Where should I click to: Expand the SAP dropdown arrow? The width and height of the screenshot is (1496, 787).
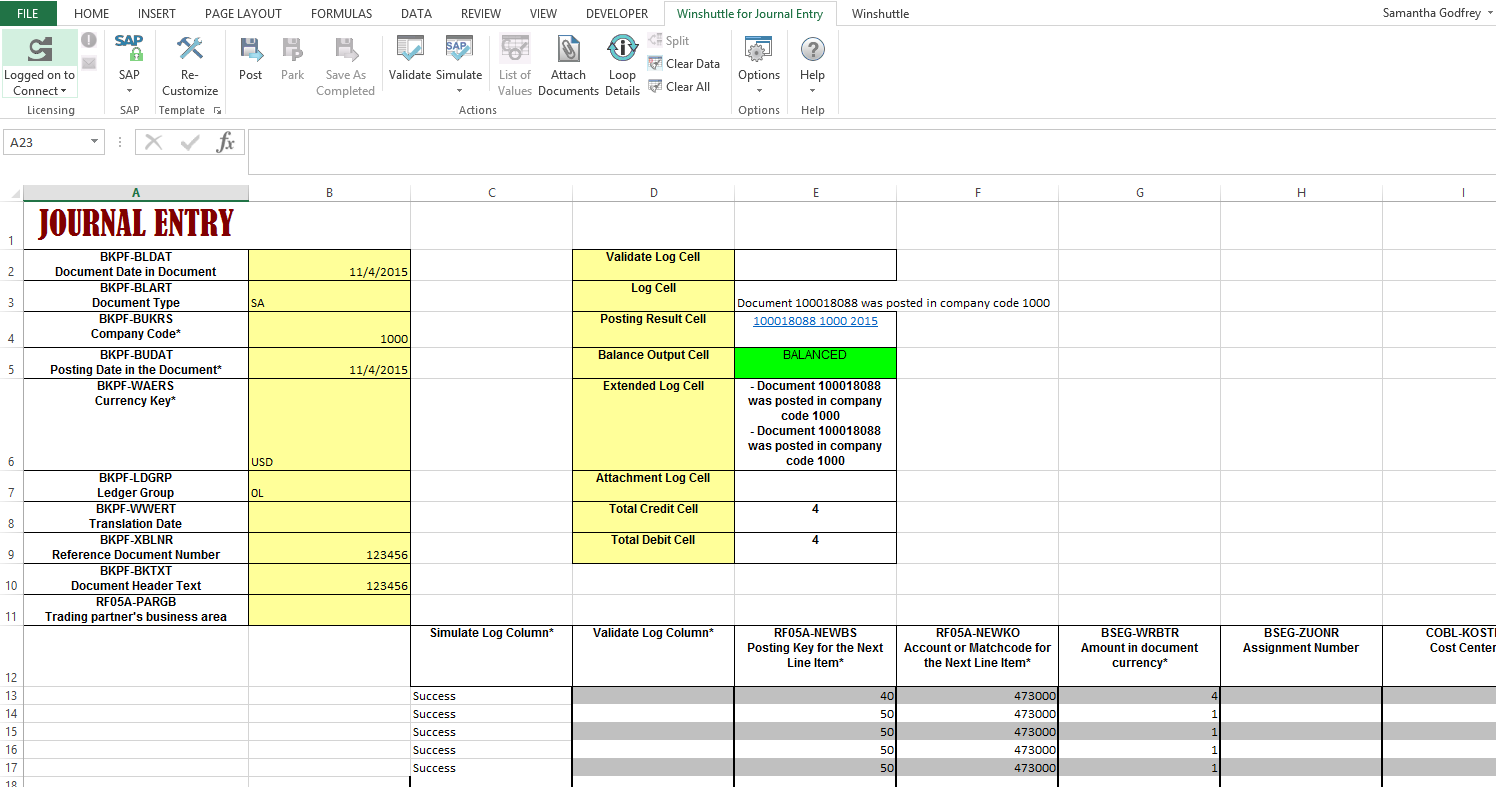(x=129, y=91)
